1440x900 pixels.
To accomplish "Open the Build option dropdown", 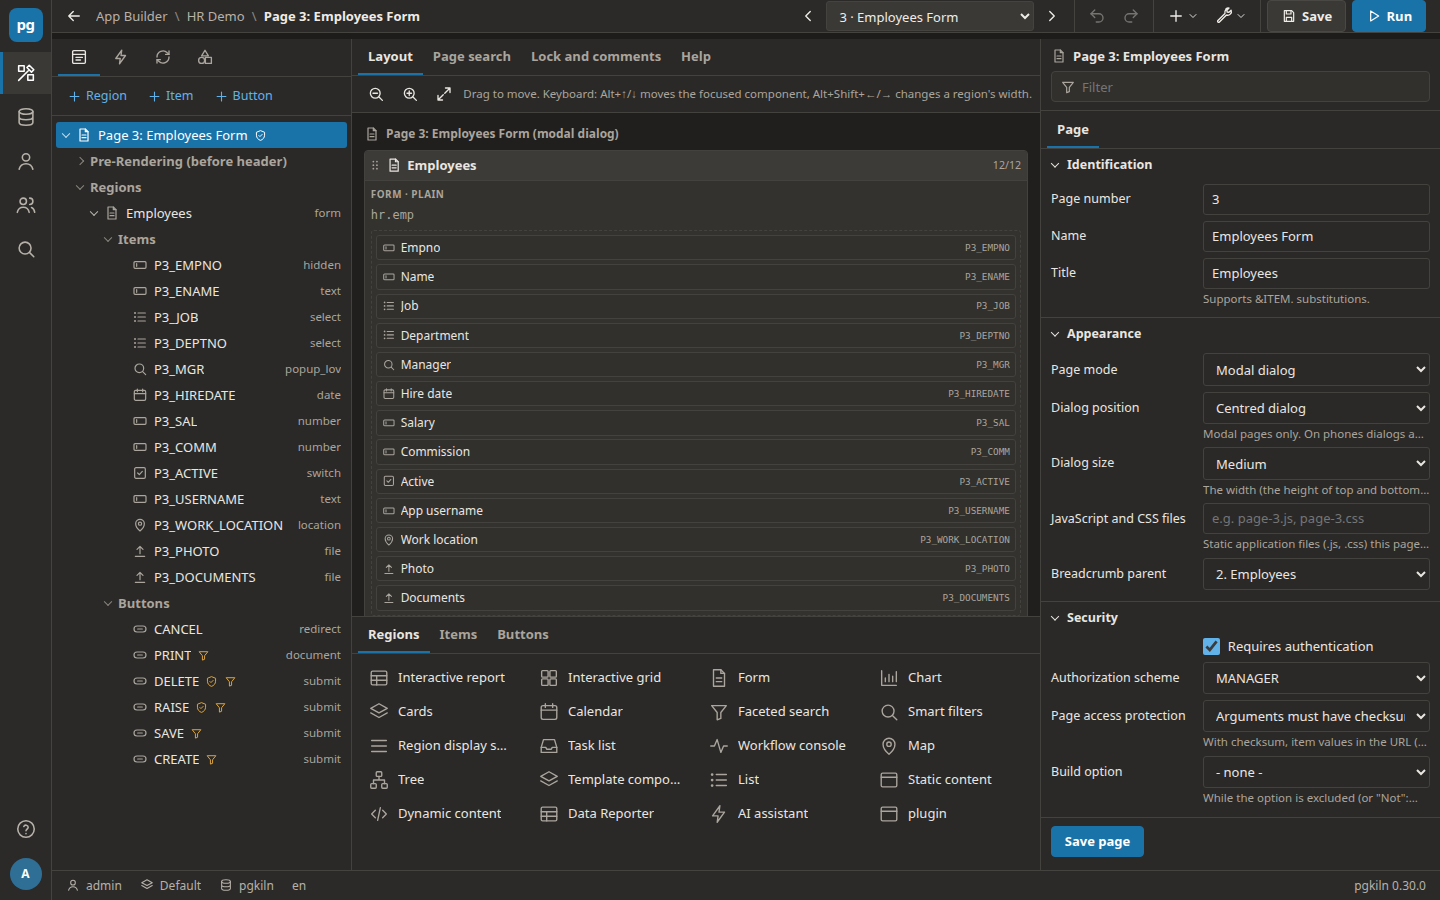I will [1316, 772].
